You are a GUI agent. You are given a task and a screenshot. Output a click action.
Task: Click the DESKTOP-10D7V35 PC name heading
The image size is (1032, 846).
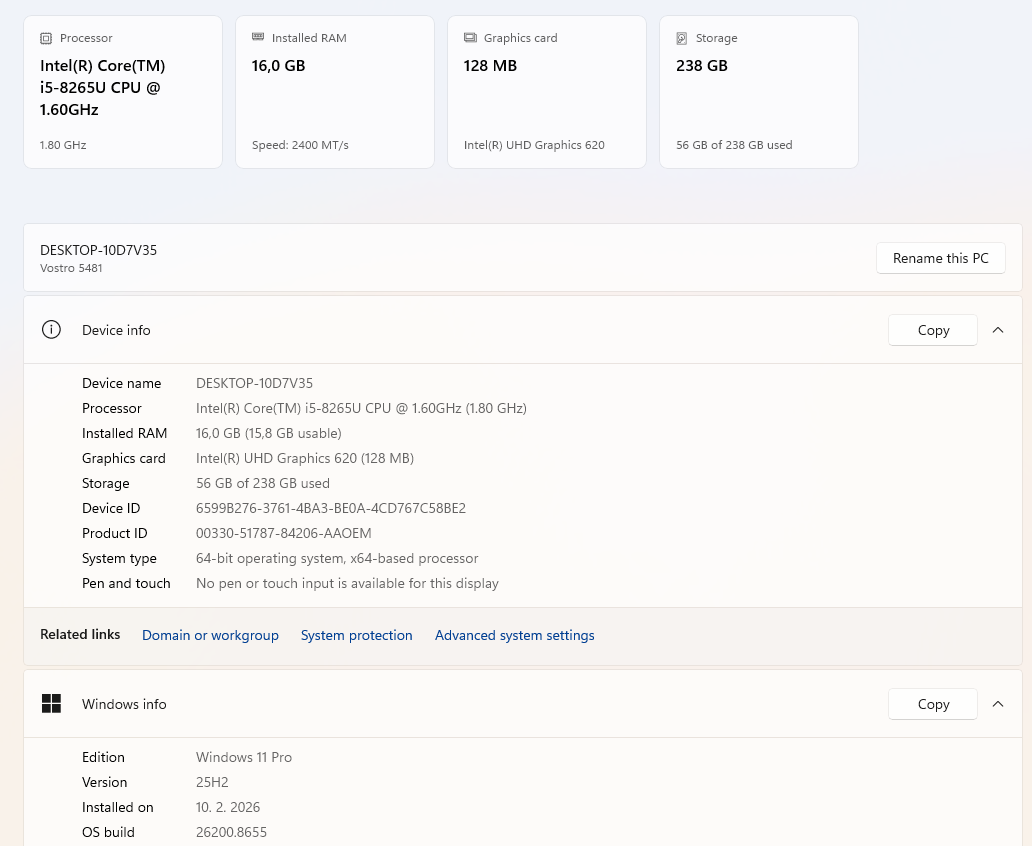click(x=99, y=250)
